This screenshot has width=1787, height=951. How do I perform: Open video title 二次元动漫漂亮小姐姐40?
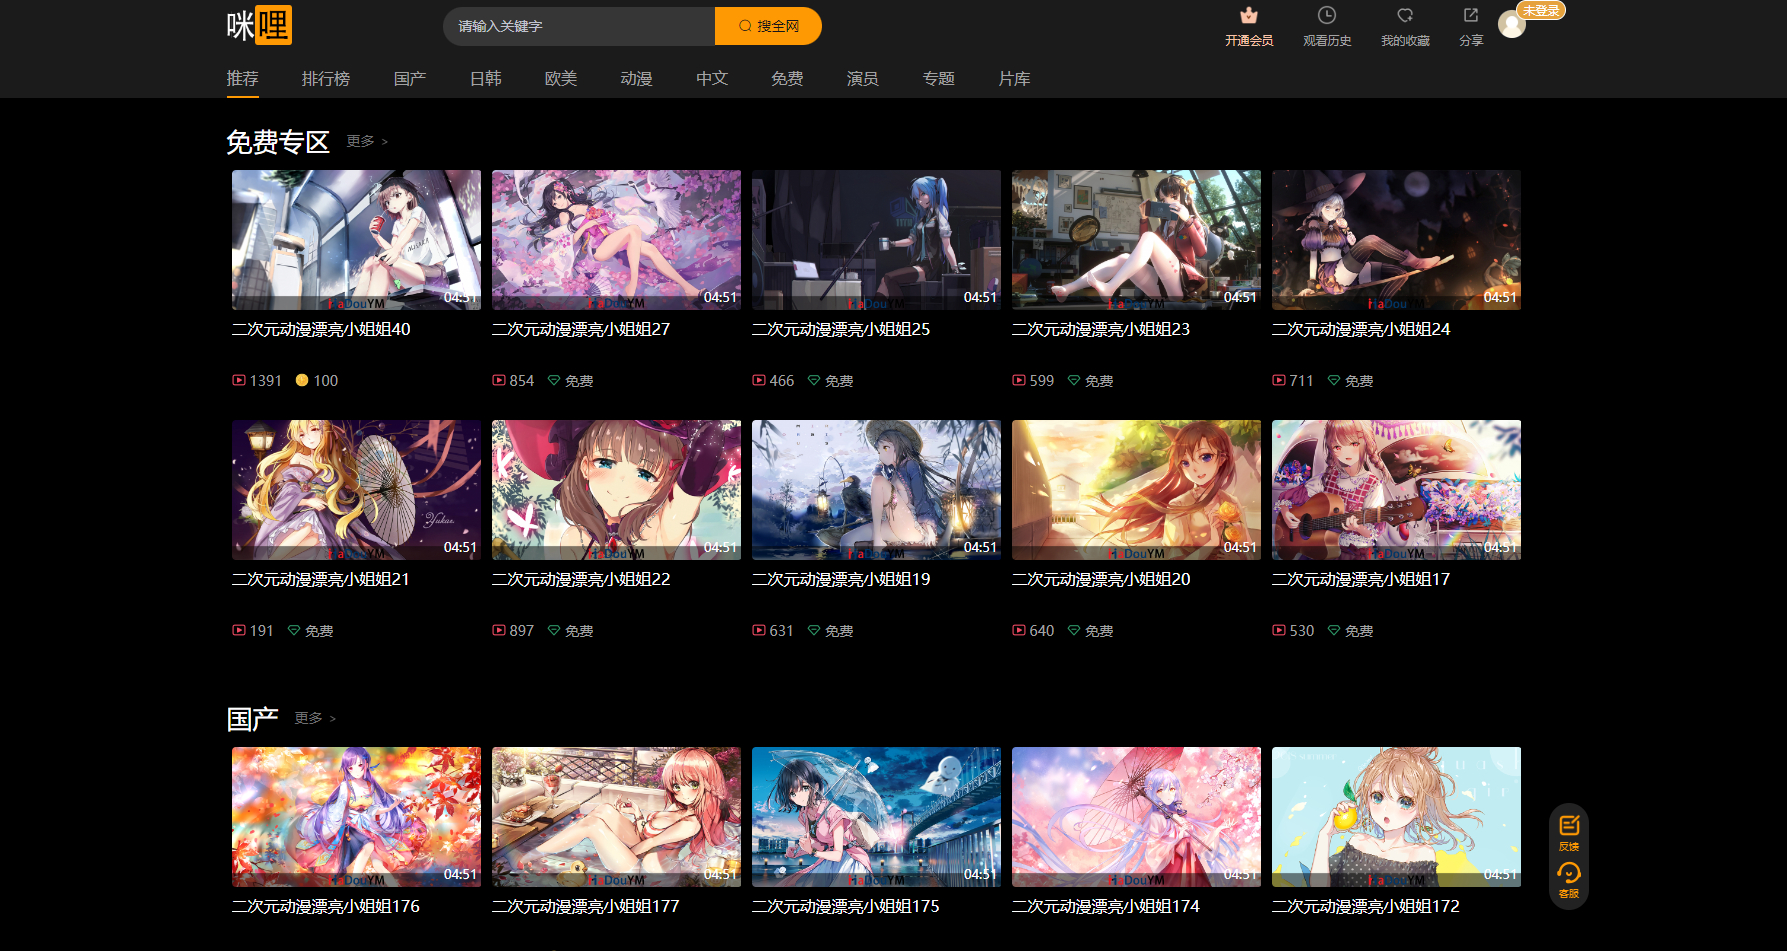point(321,330)
